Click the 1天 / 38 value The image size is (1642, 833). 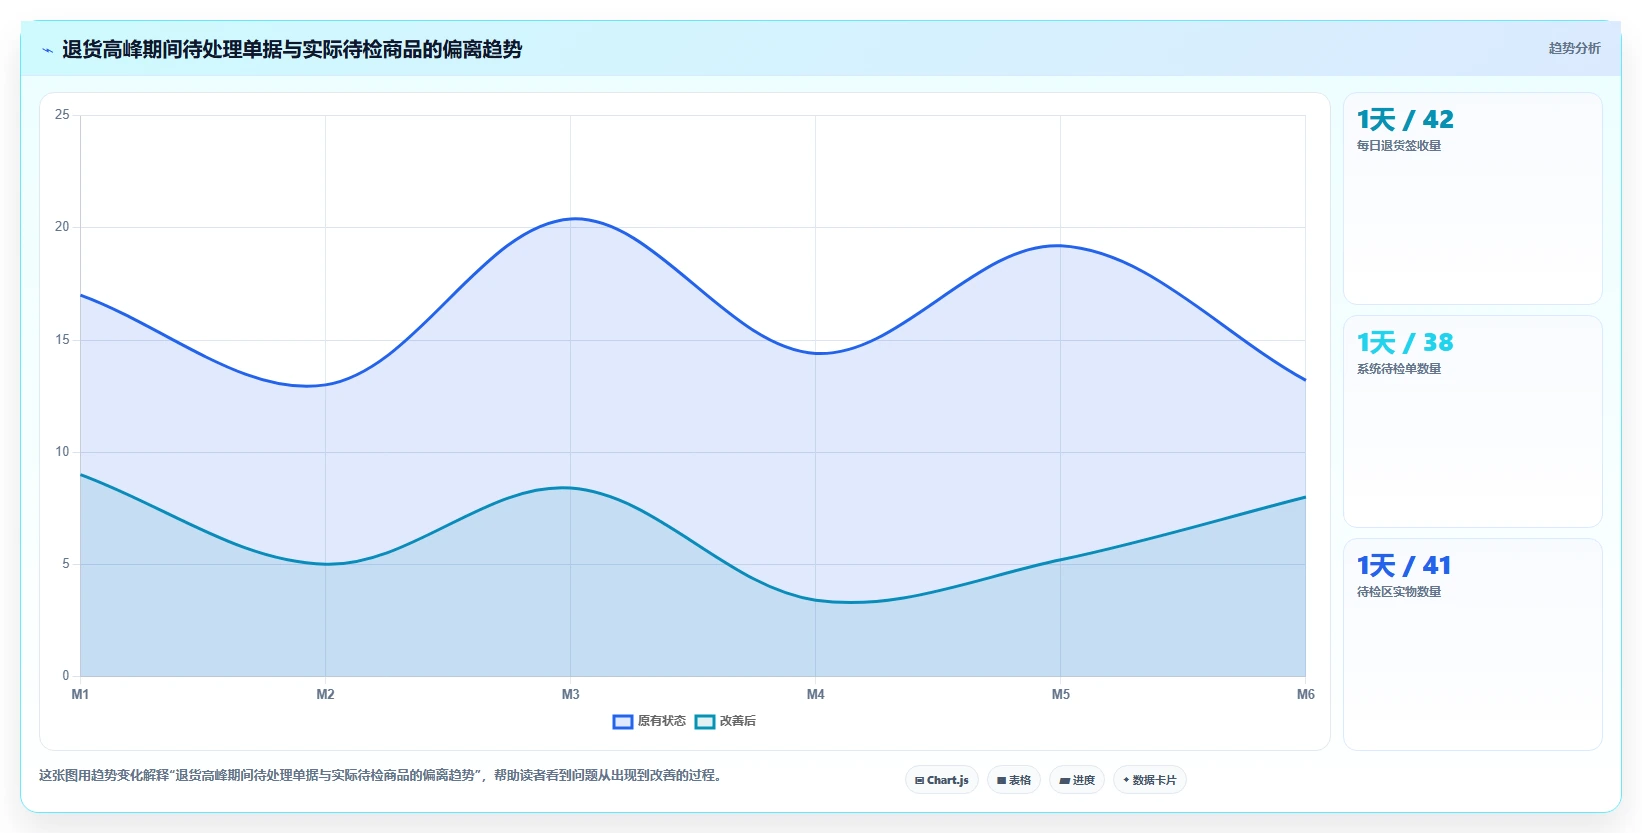pyautogui.click(x=1405, y=343)
